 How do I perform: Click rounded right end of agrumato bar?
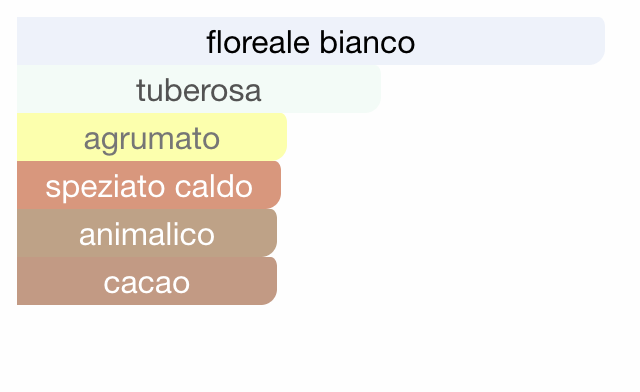click(278, 137)
